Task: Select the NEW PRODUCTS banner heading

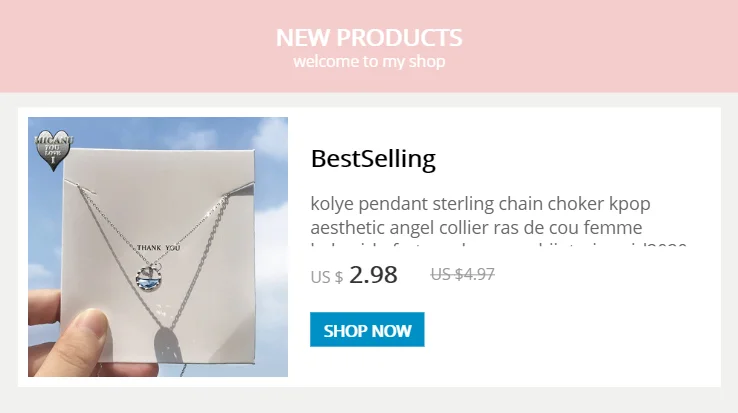Action: pos(369,38)
